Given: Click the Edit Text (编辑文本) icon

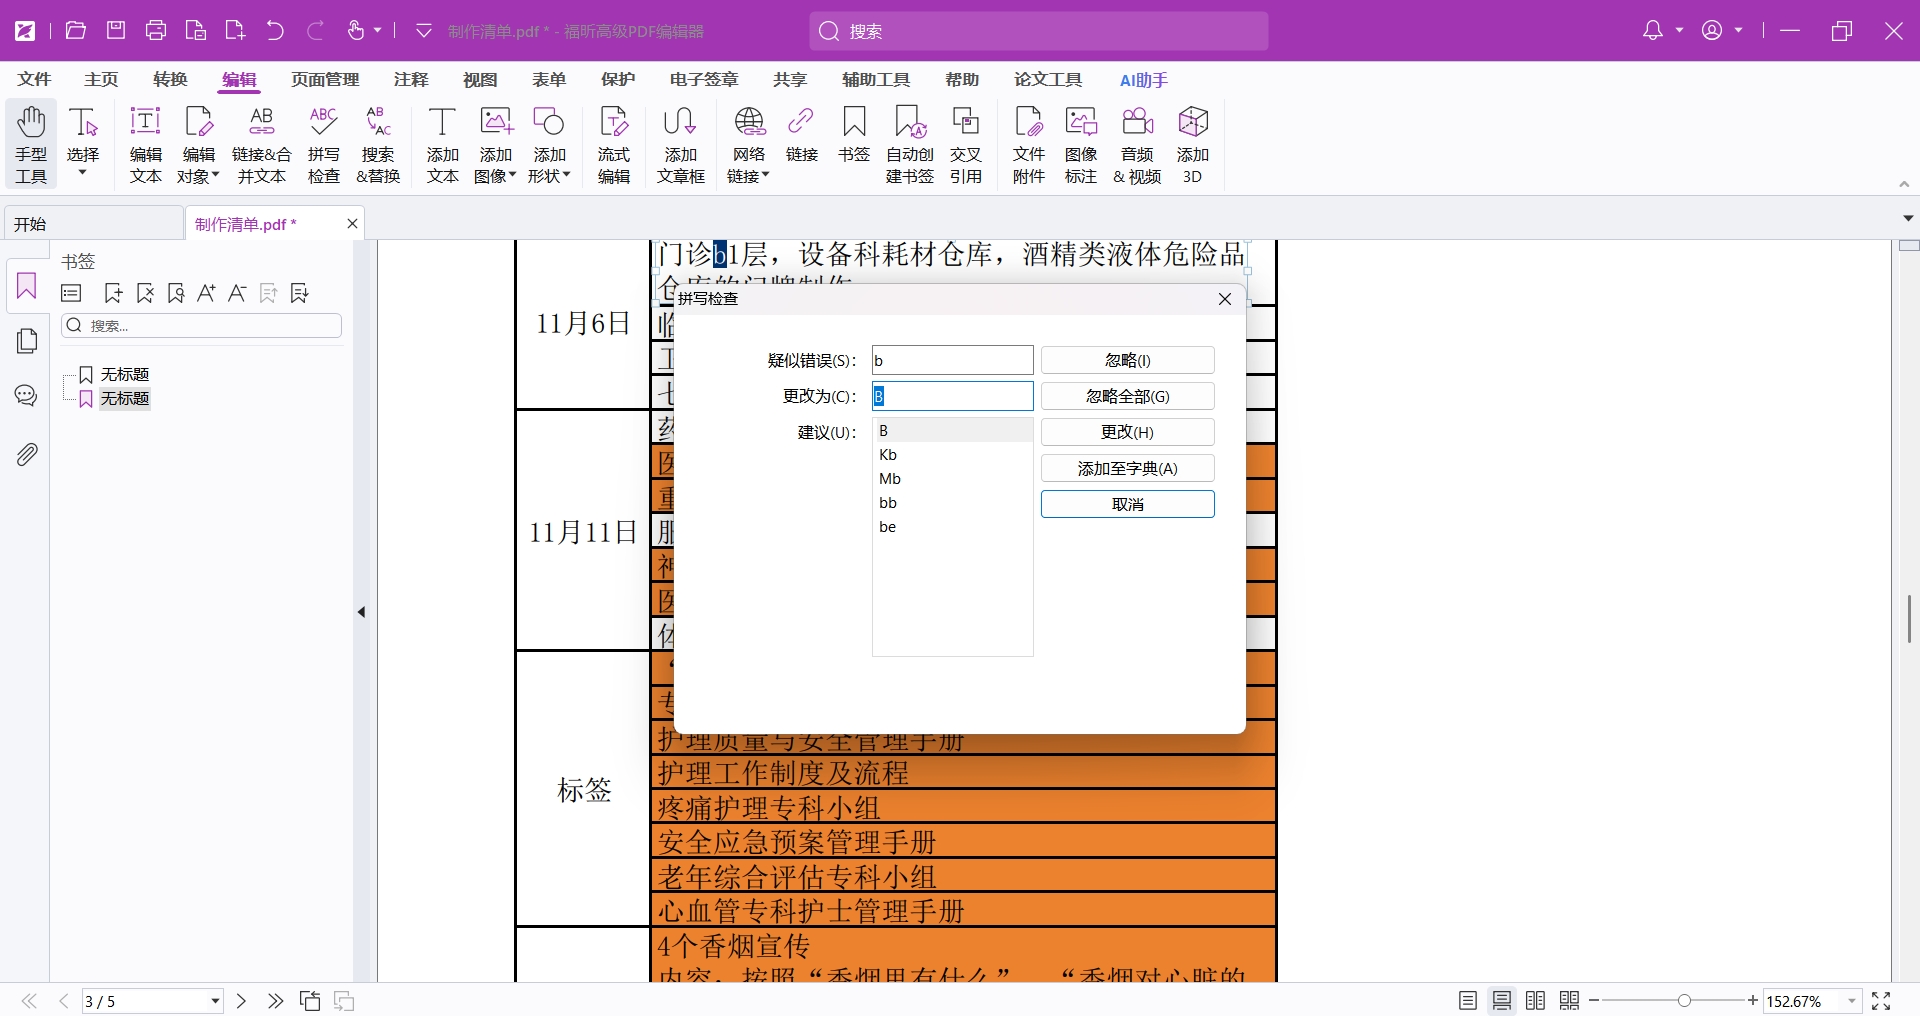Looking at the screenshot, I should click(x=145, y=144).
